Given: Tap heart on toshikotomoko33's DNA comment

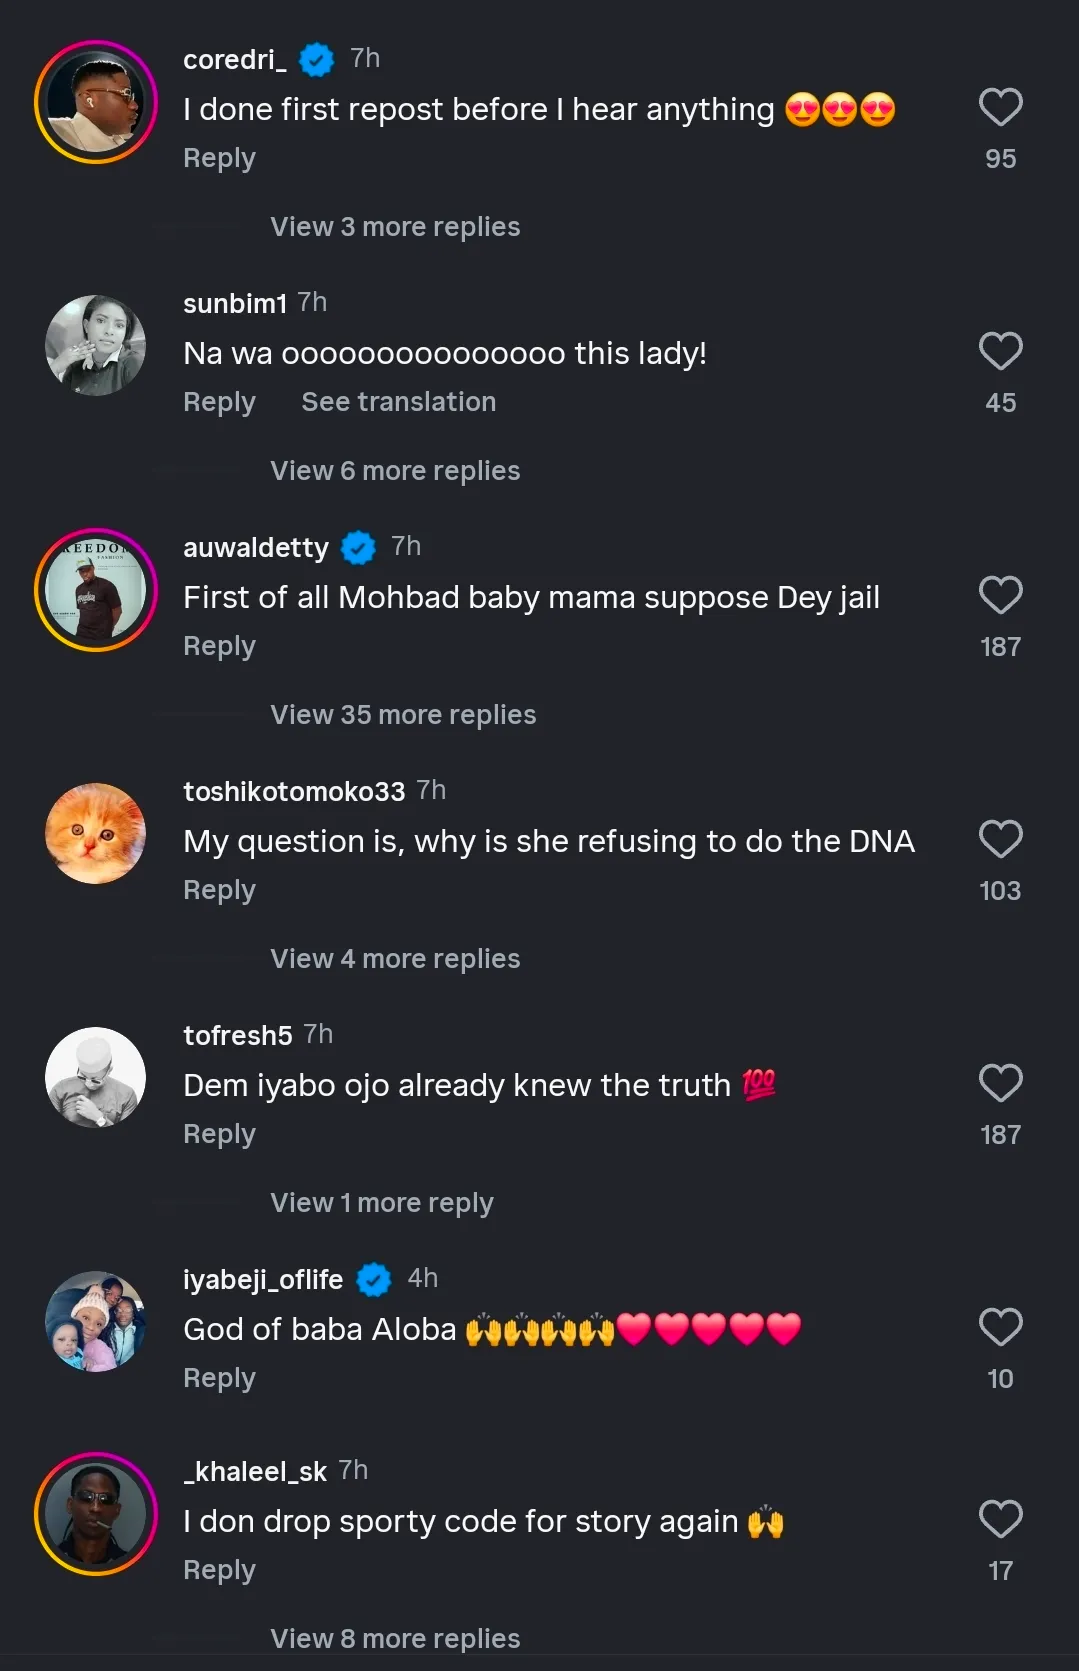Looking at the screenshot, I should click(1000, 840).
